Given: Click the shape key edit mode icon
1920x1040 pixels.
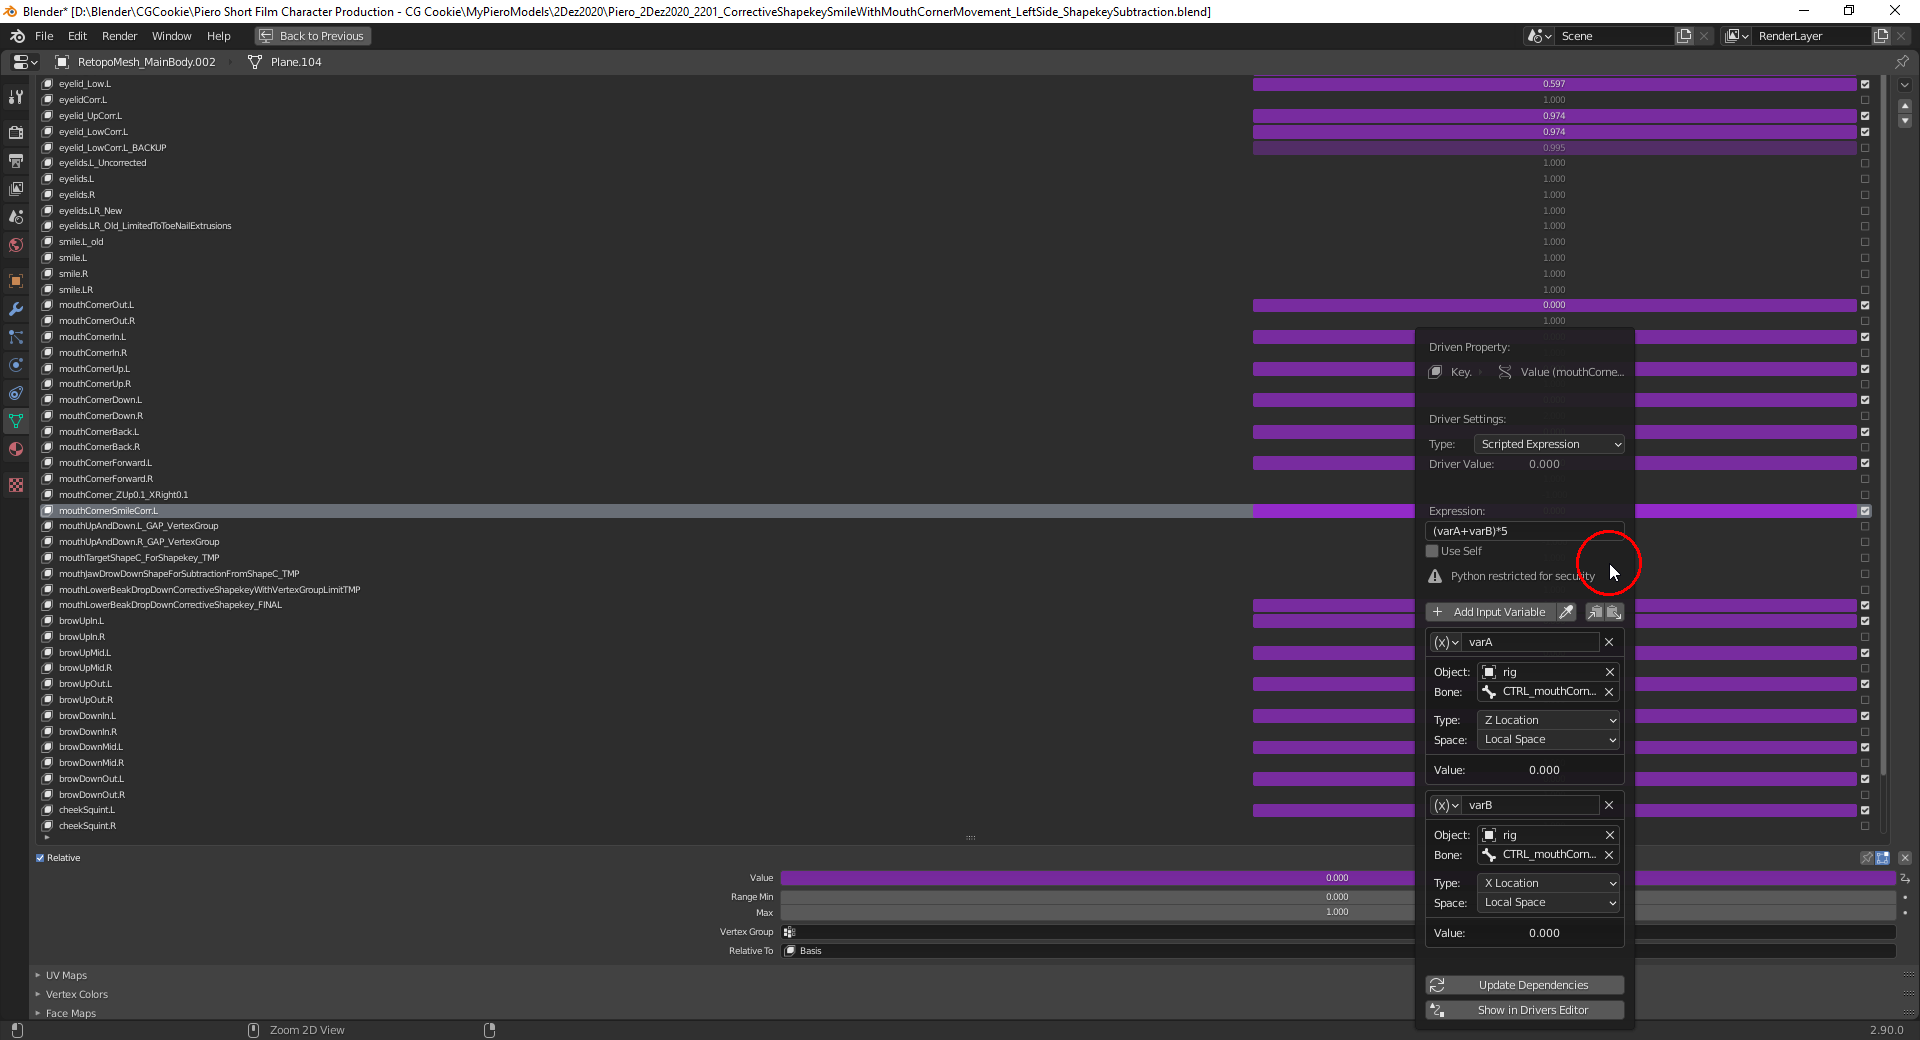Looking at the screenshot, I should click(x=1882, y=858).
